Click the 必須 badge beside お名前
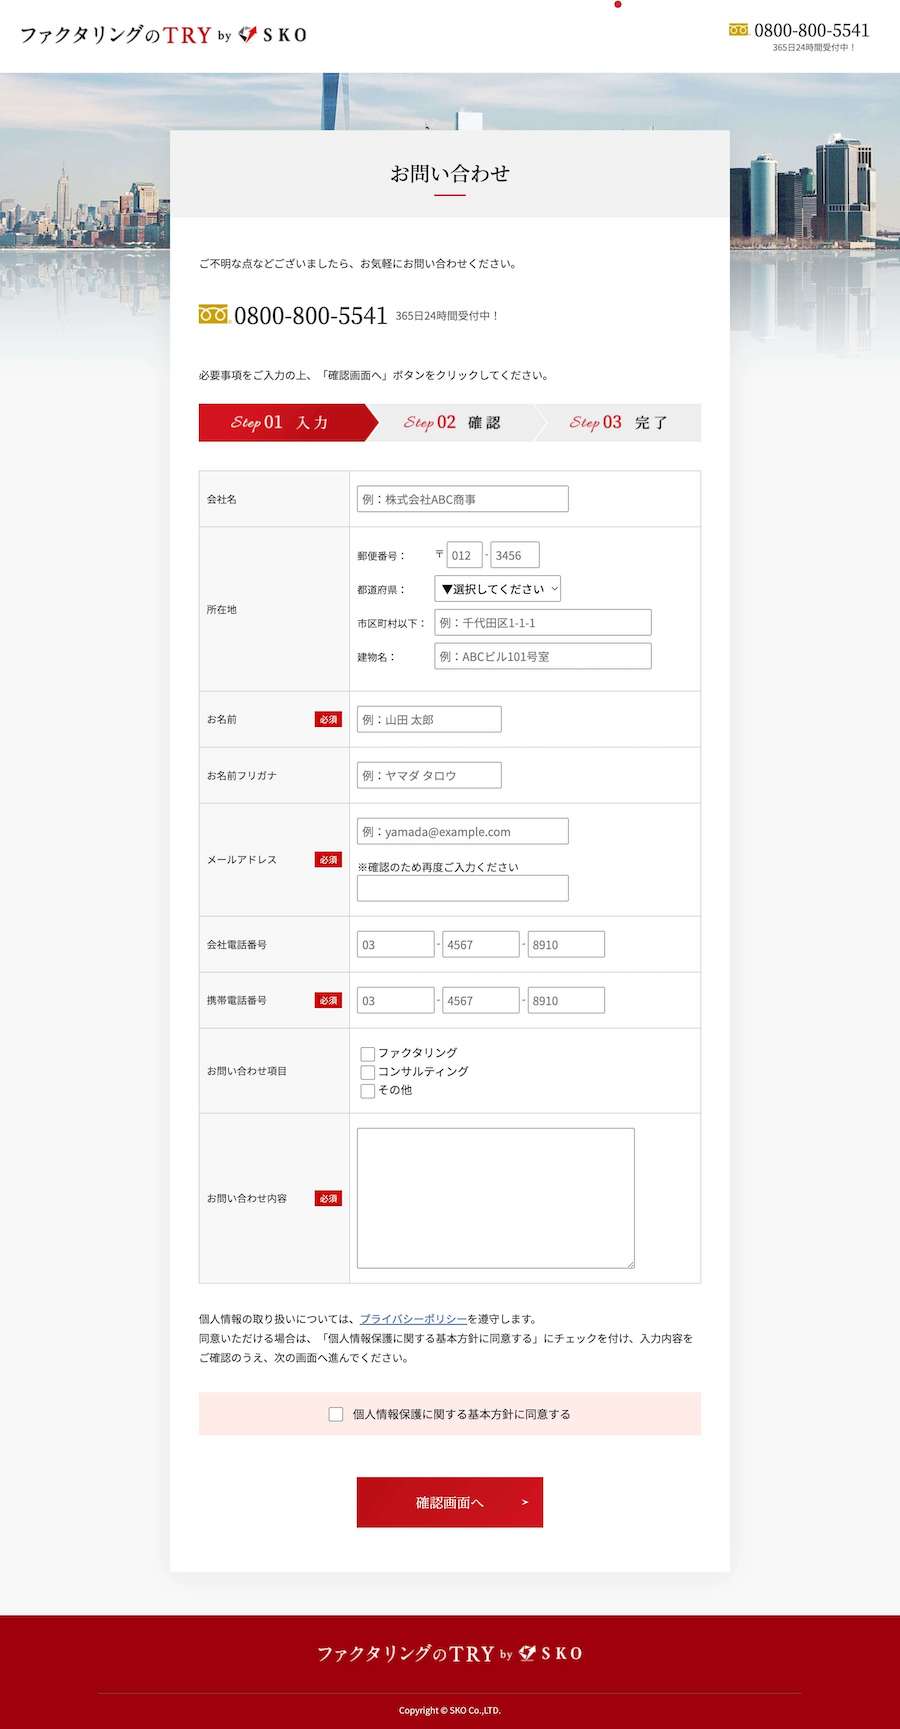This screenshot has height=1729, width=900. click(328, 719)
